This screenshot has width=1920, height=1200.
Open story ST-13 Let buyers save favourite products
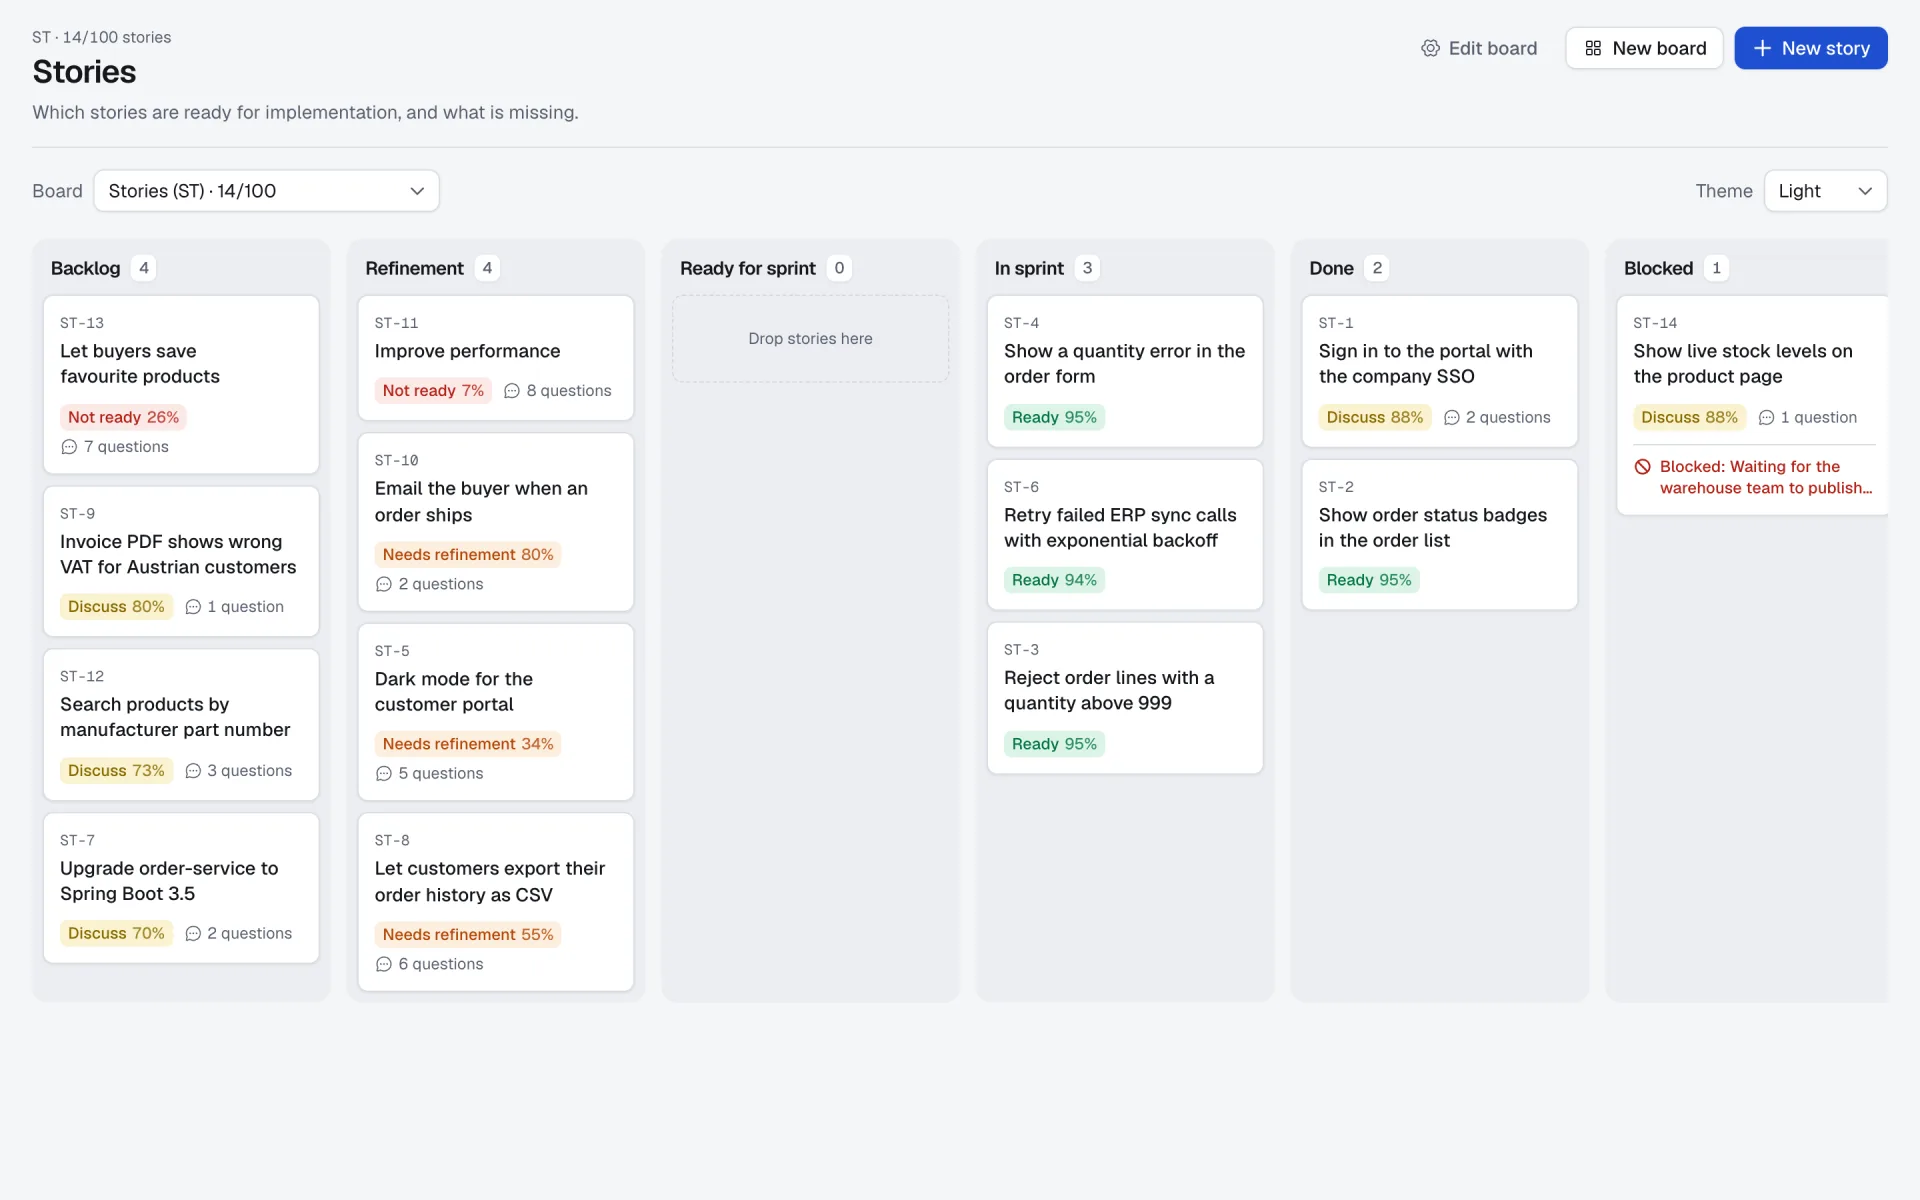[x=181, y=384]
